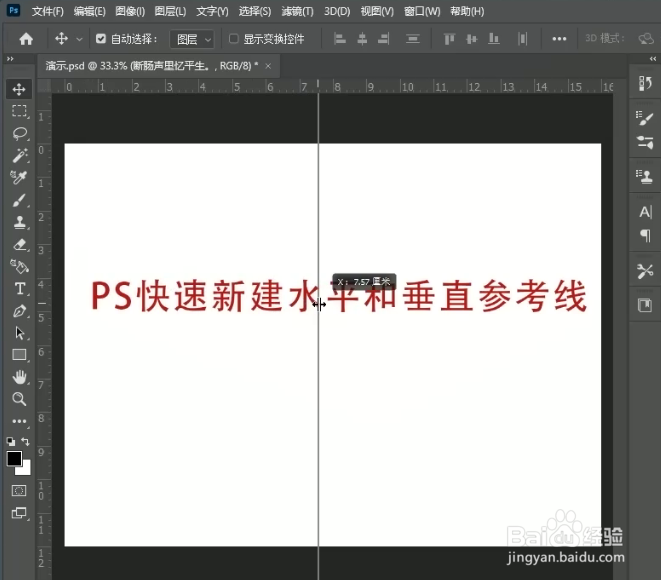The height and width of the screenshot is (580, 661).
Task: Expand the left toolbox panel
Action: click(10, 59)
